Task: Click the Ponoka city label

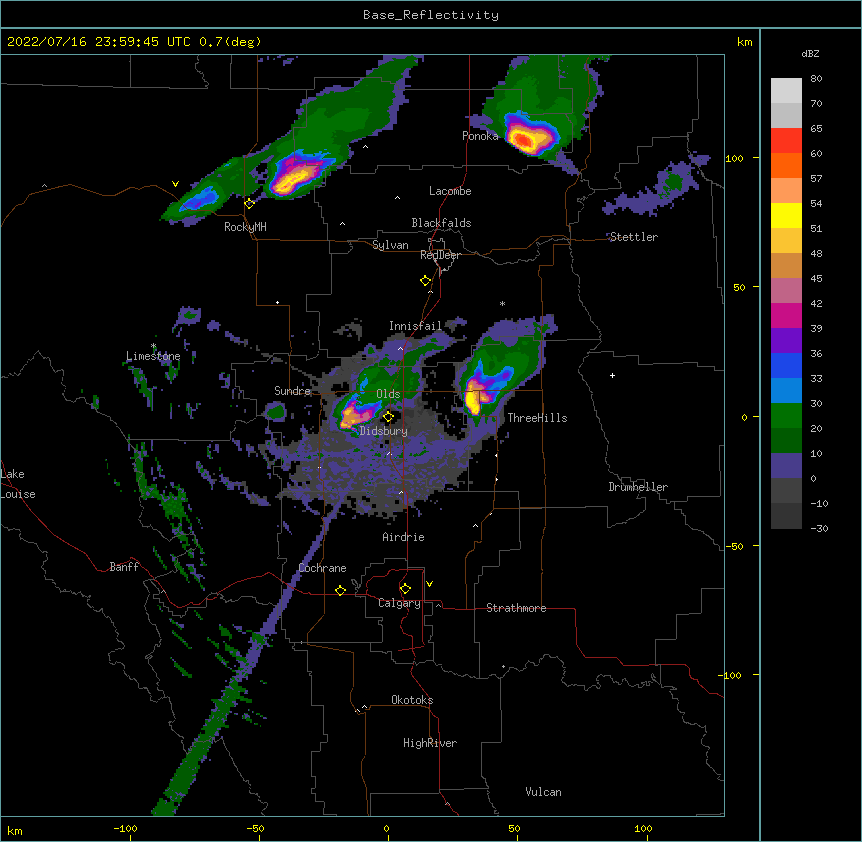Action: coord(480,136)
